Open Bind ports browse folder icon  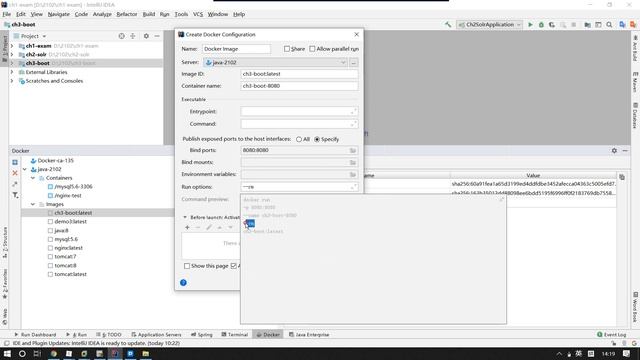pos(353,151)
